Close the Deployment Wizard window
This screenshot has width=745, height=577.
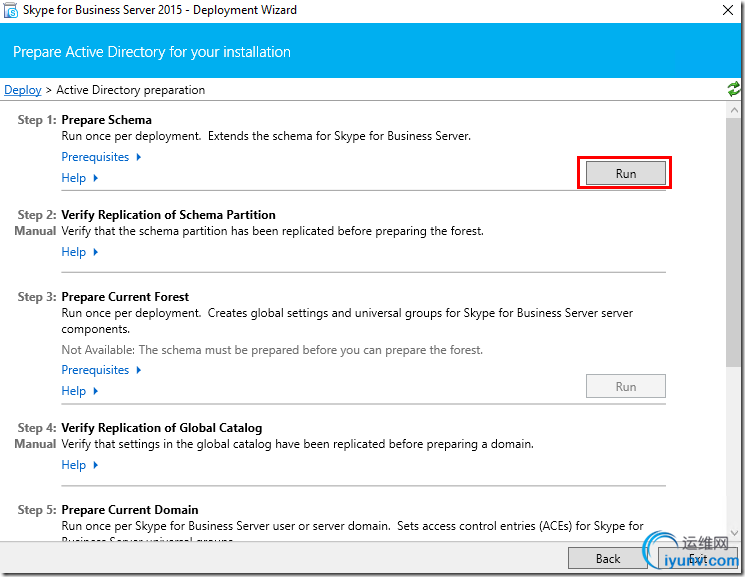click(x=725, y=11)
